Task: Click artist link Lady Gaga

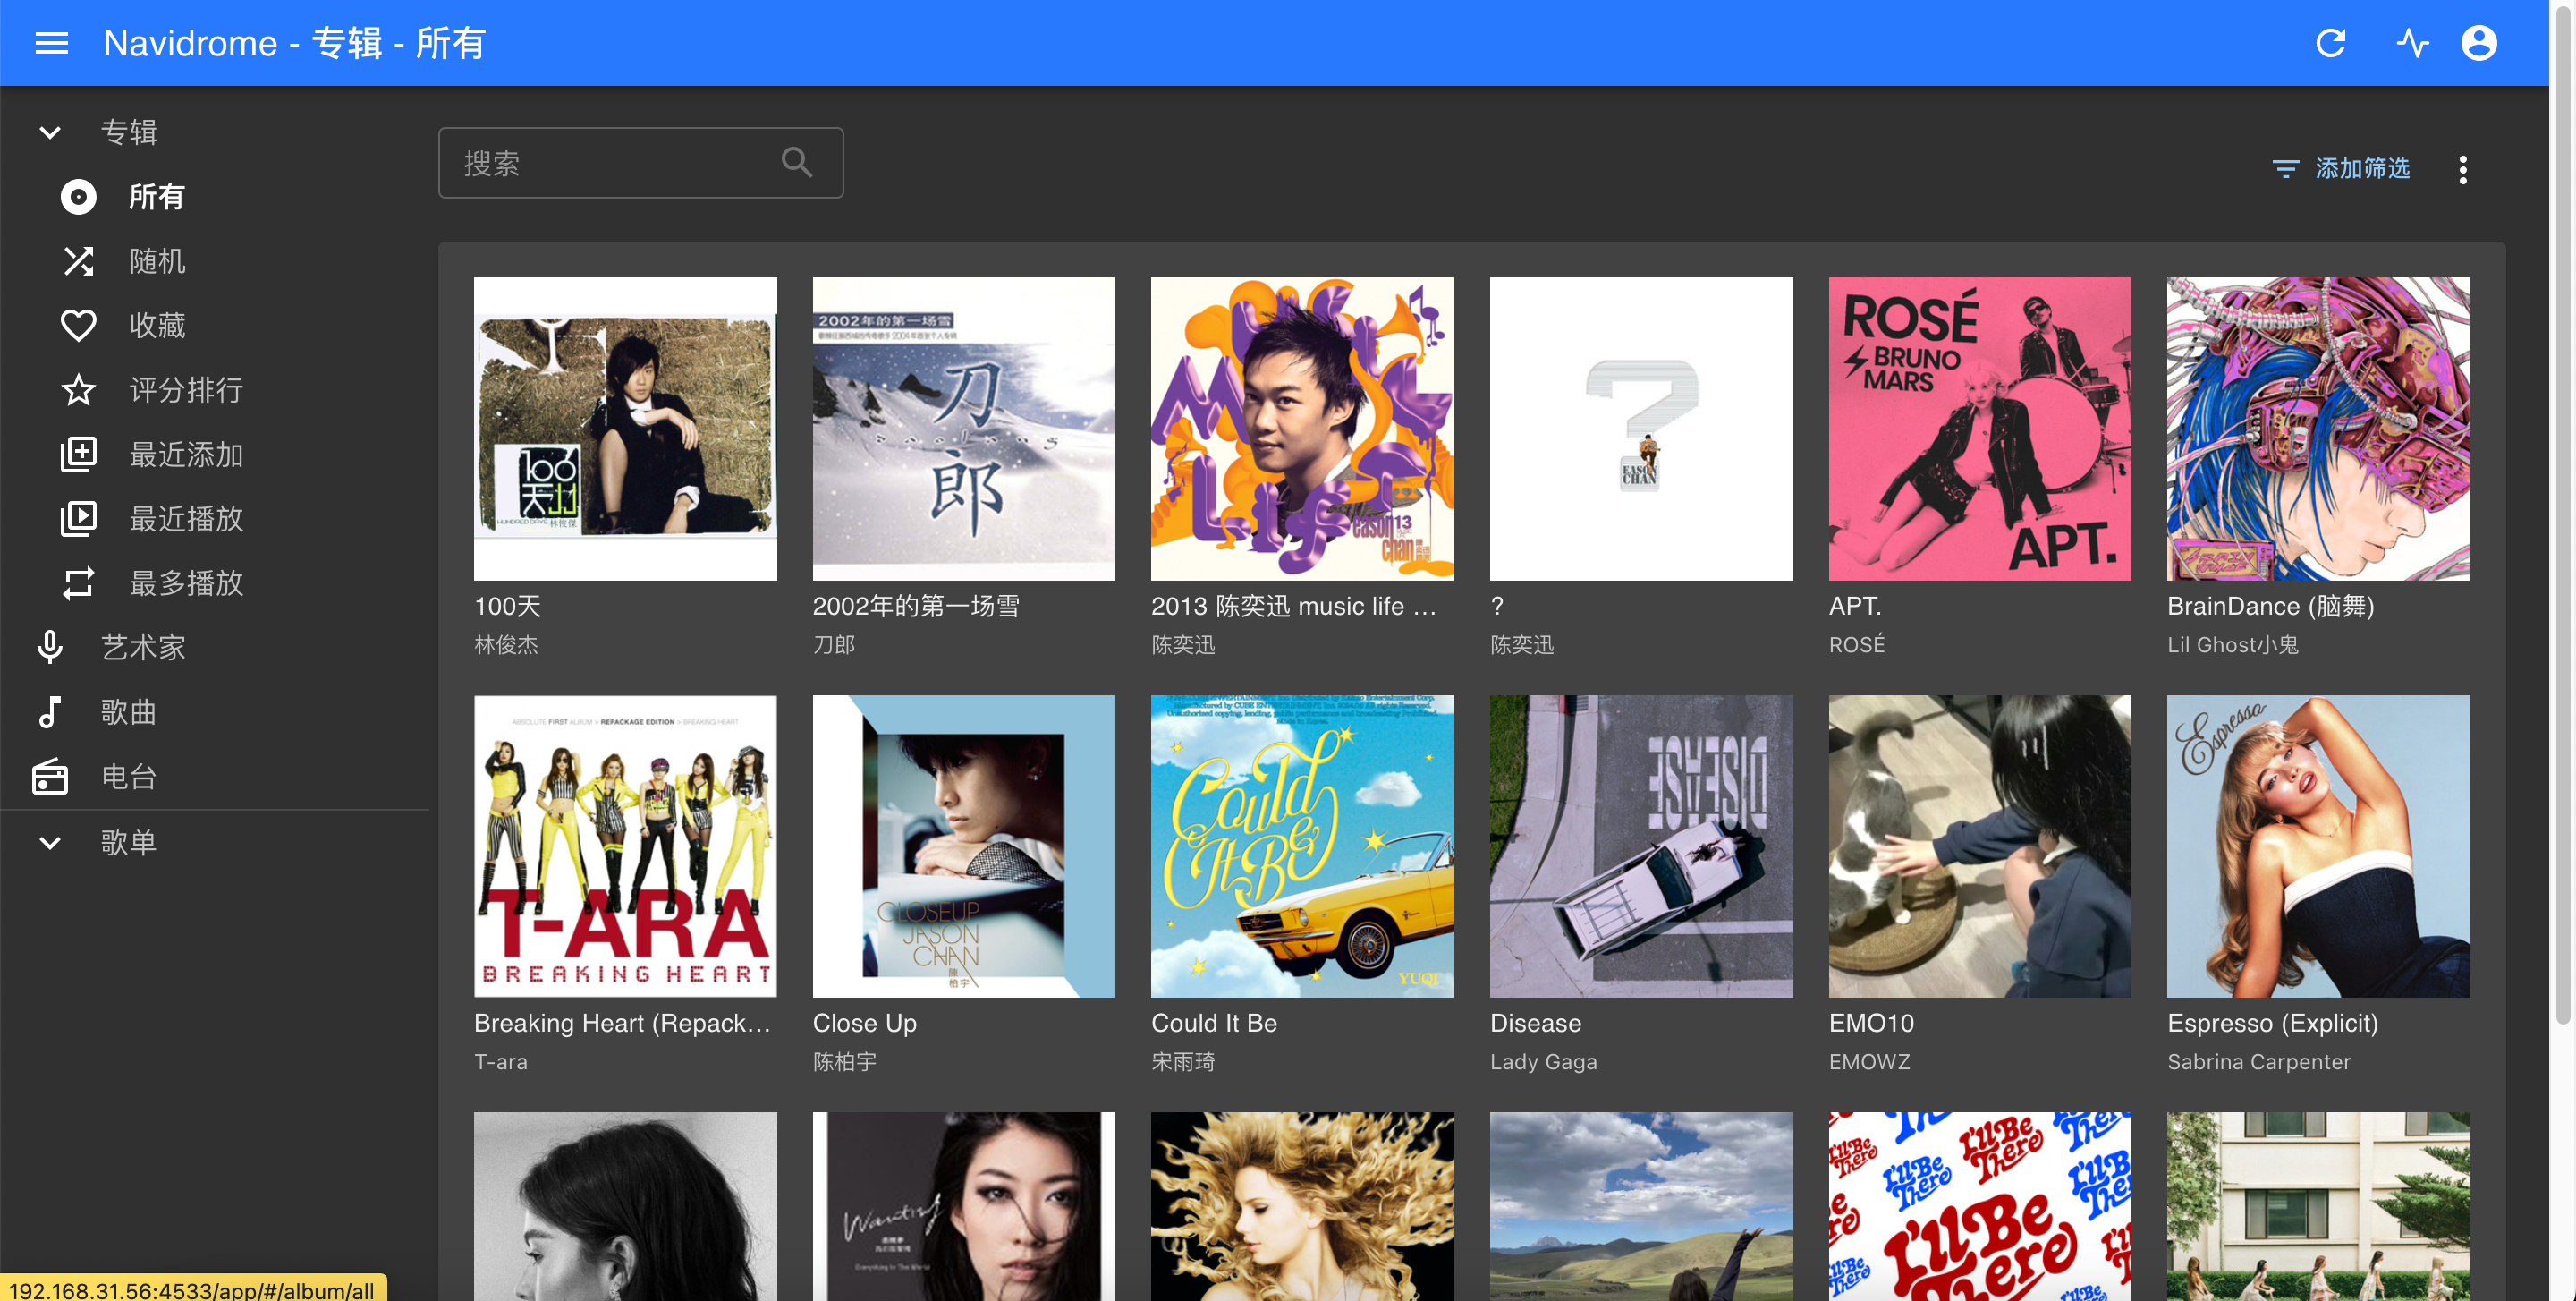Action: click(x=1543, y=1062)
